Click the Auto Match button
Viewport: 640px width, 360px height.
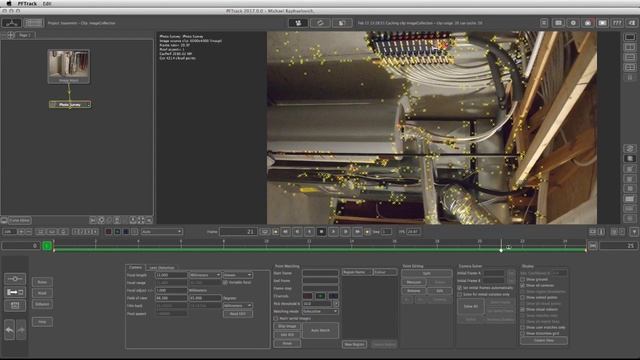pyautogui.click(x=320, y=330)
